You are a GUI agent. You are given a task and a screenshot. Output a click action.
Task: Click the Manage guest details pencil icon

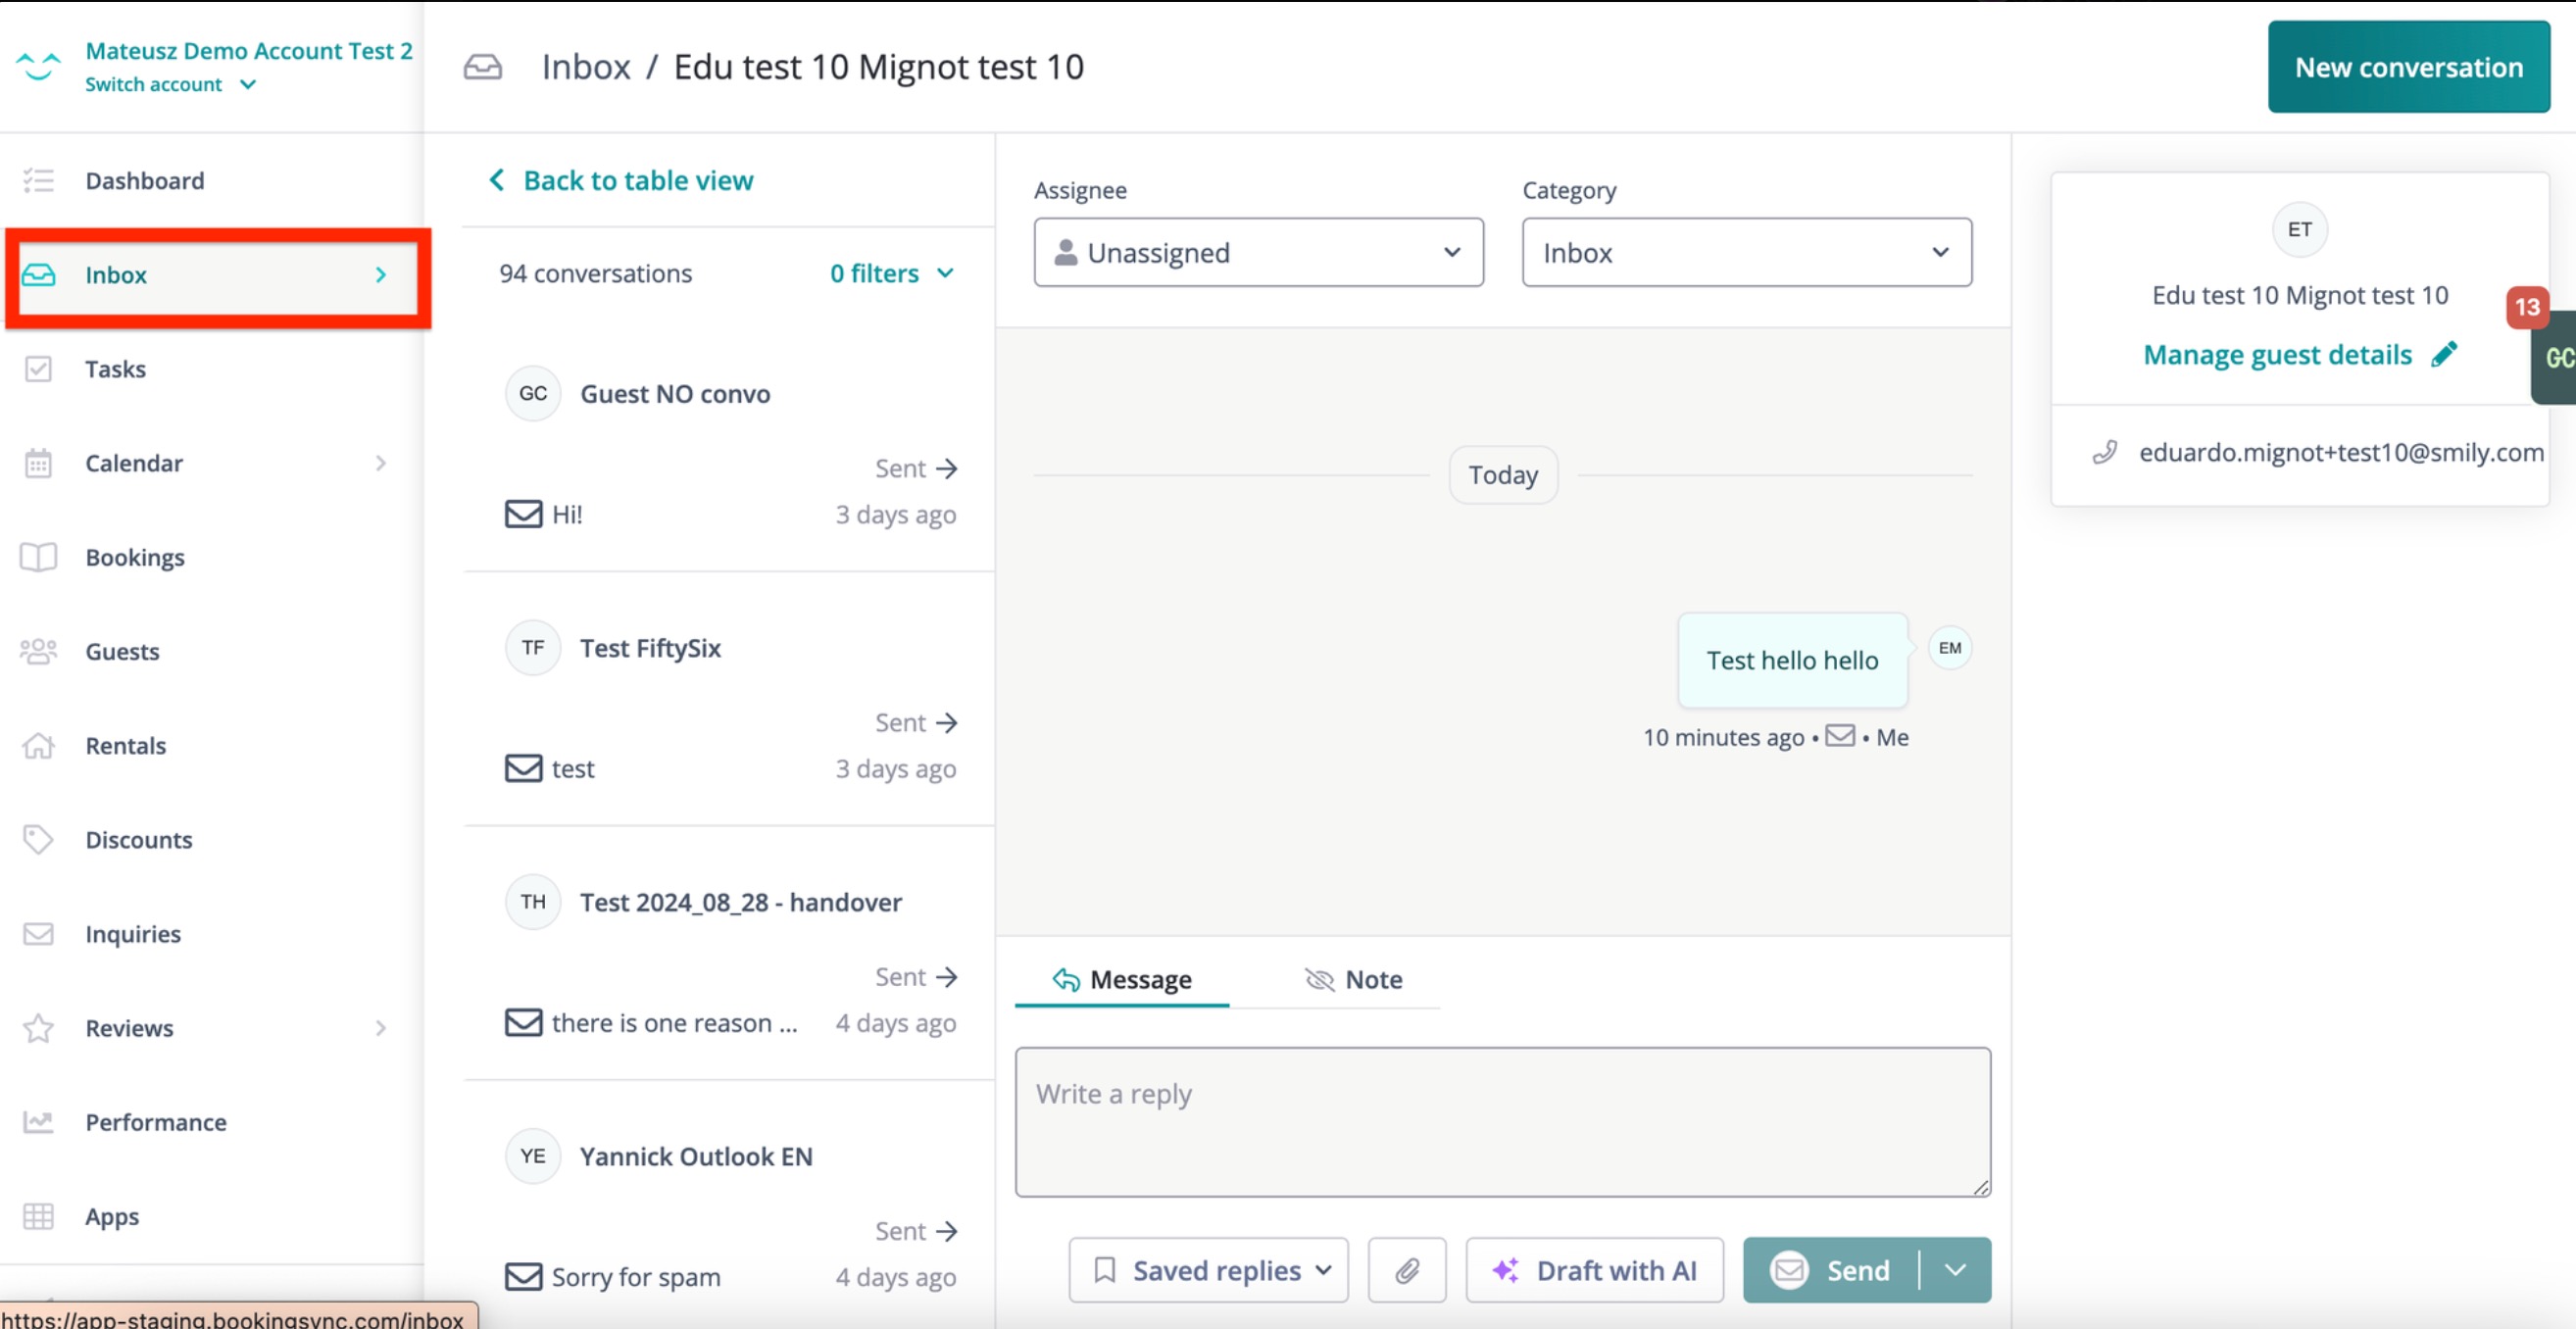(x=2446, y=354)
